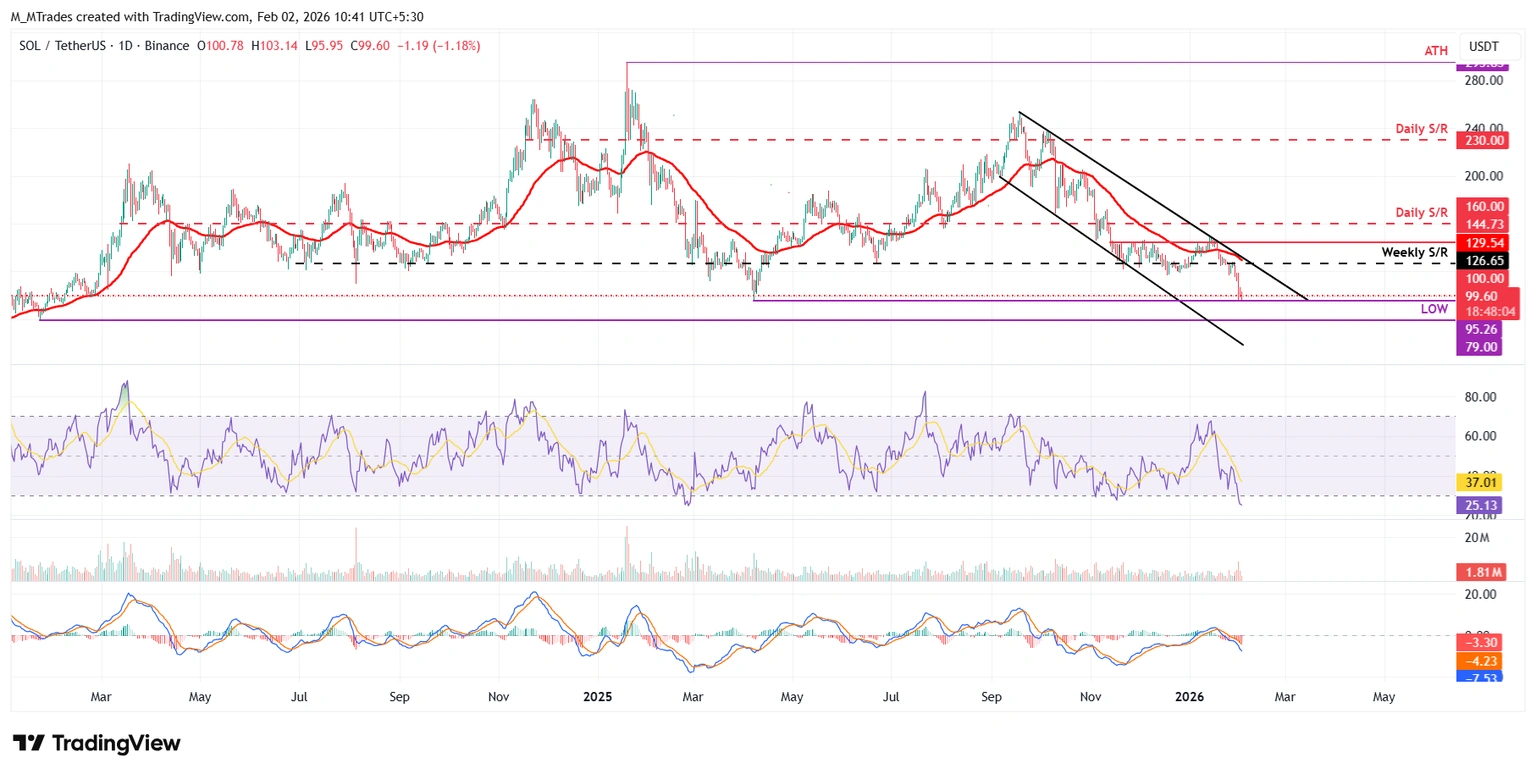Click the 160.00 red price label
This screenshot has height=775, width=1536.
click(1480, 206)
